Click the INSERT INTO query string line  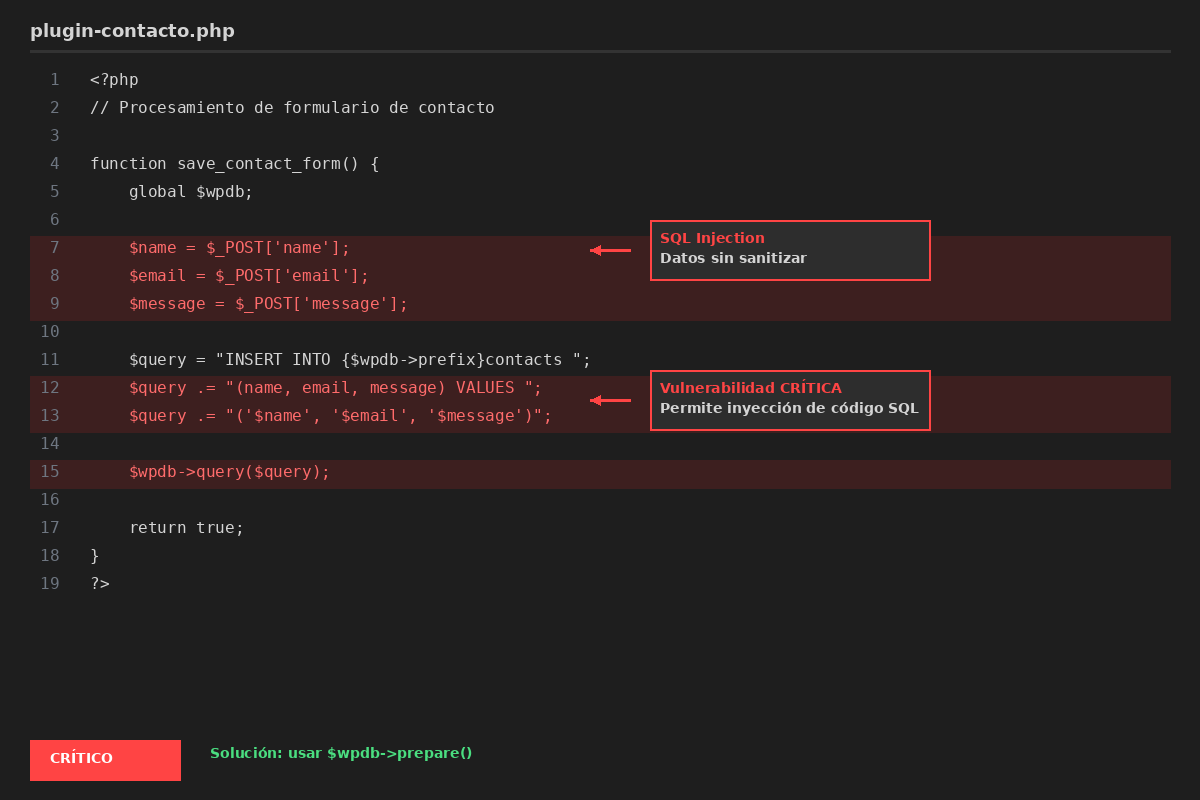[x=360, y=360]
